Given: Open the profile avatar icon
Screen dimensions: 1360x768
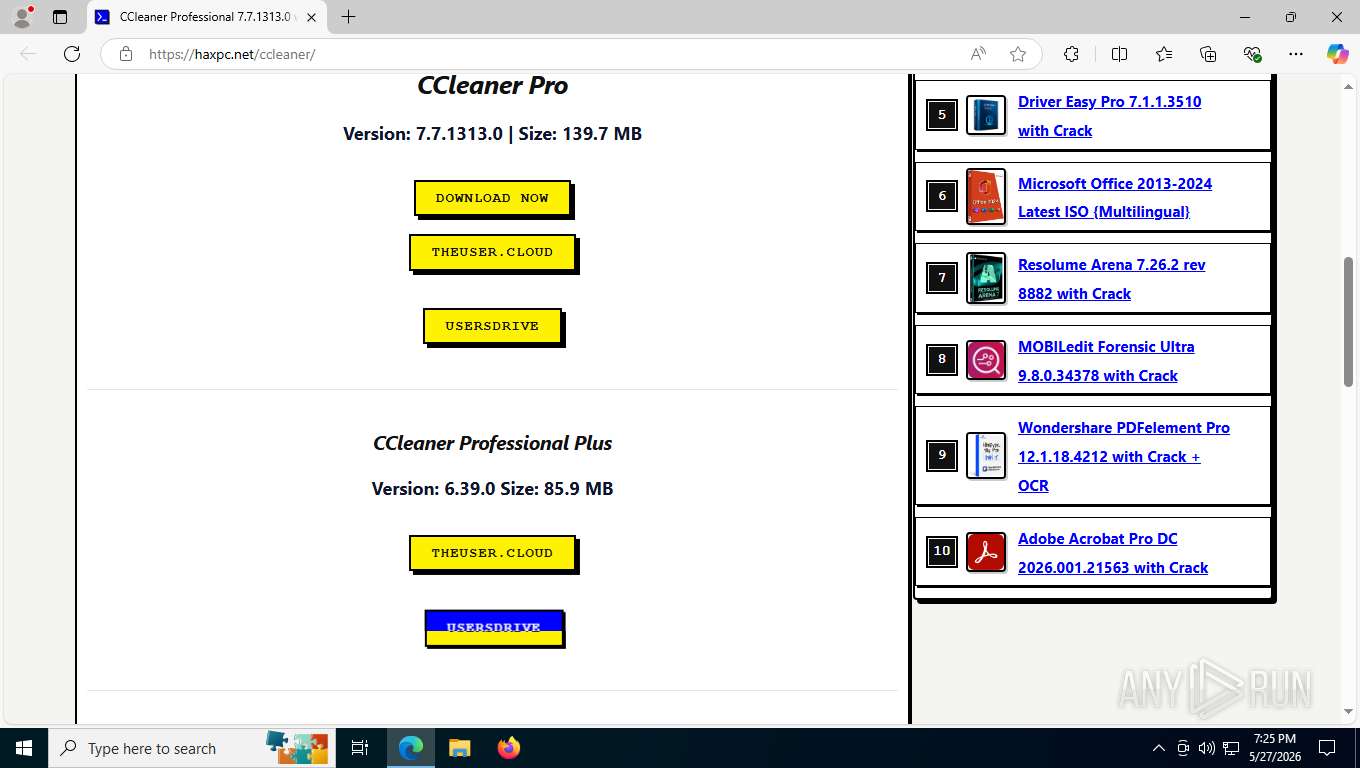Looking at the screenshot, I should (x=22, y=17).
